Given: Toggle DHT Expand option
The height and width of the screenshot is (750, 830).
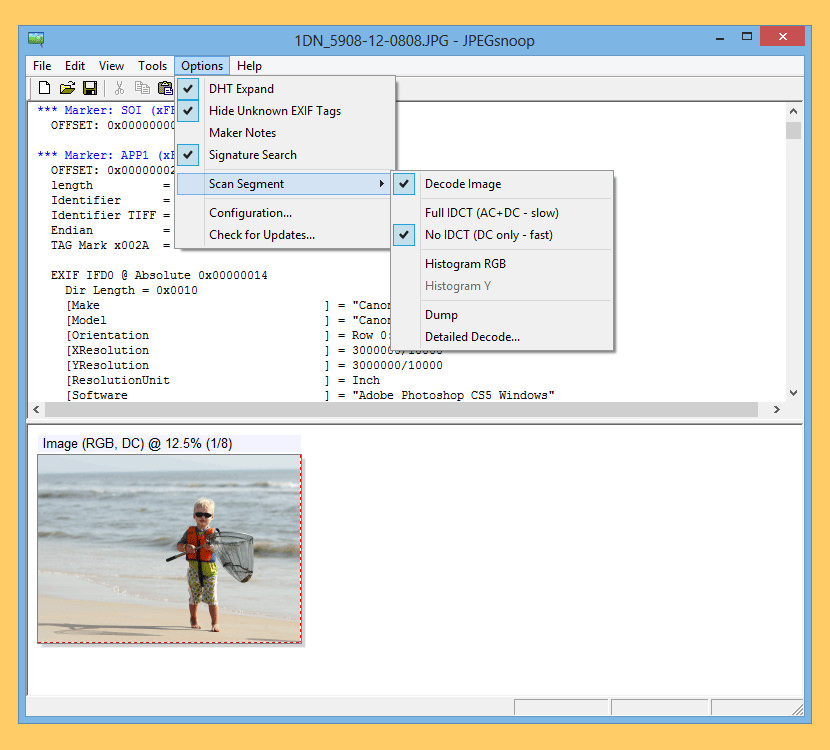Looking at the screenshot, I should (285, 89).
